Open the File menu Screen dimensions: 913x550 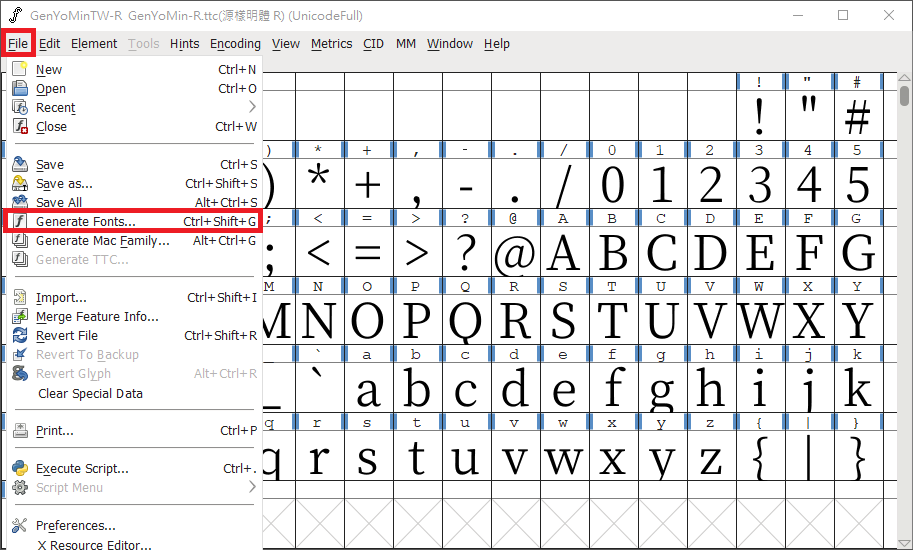pyautogui.click(x=17, y=44)
